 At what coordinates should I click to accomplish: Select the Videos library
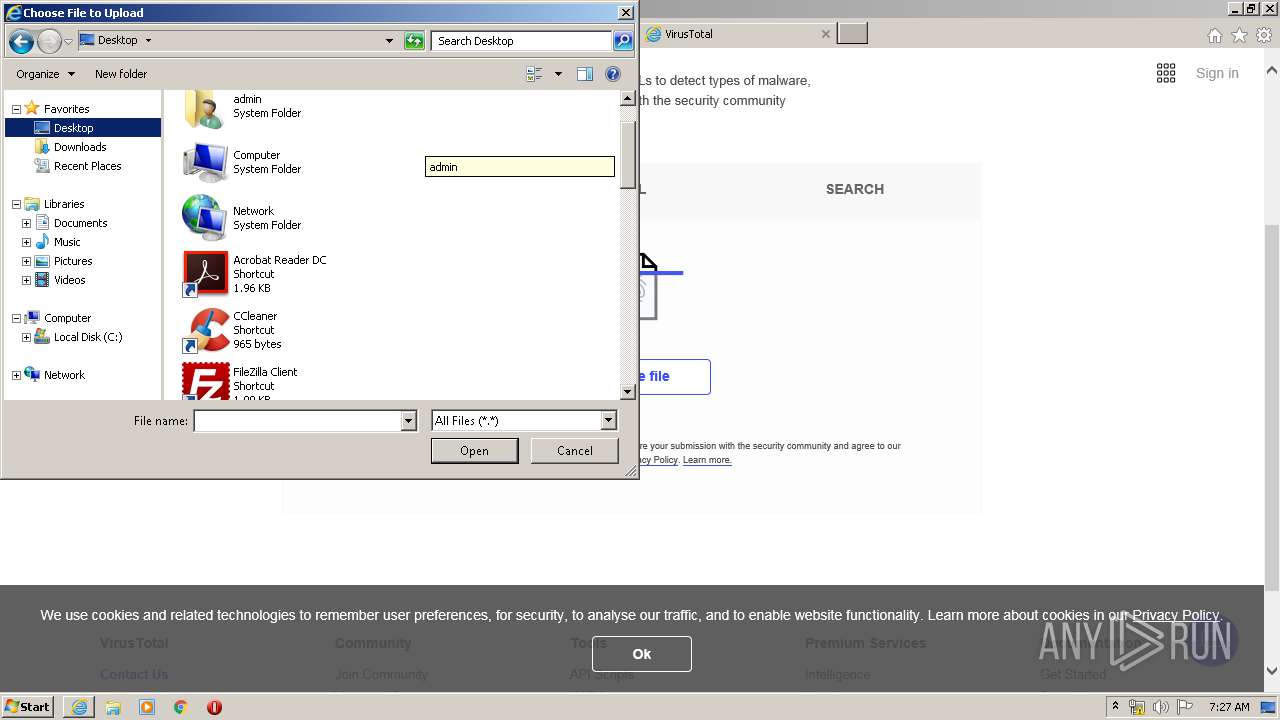point(69,280)
